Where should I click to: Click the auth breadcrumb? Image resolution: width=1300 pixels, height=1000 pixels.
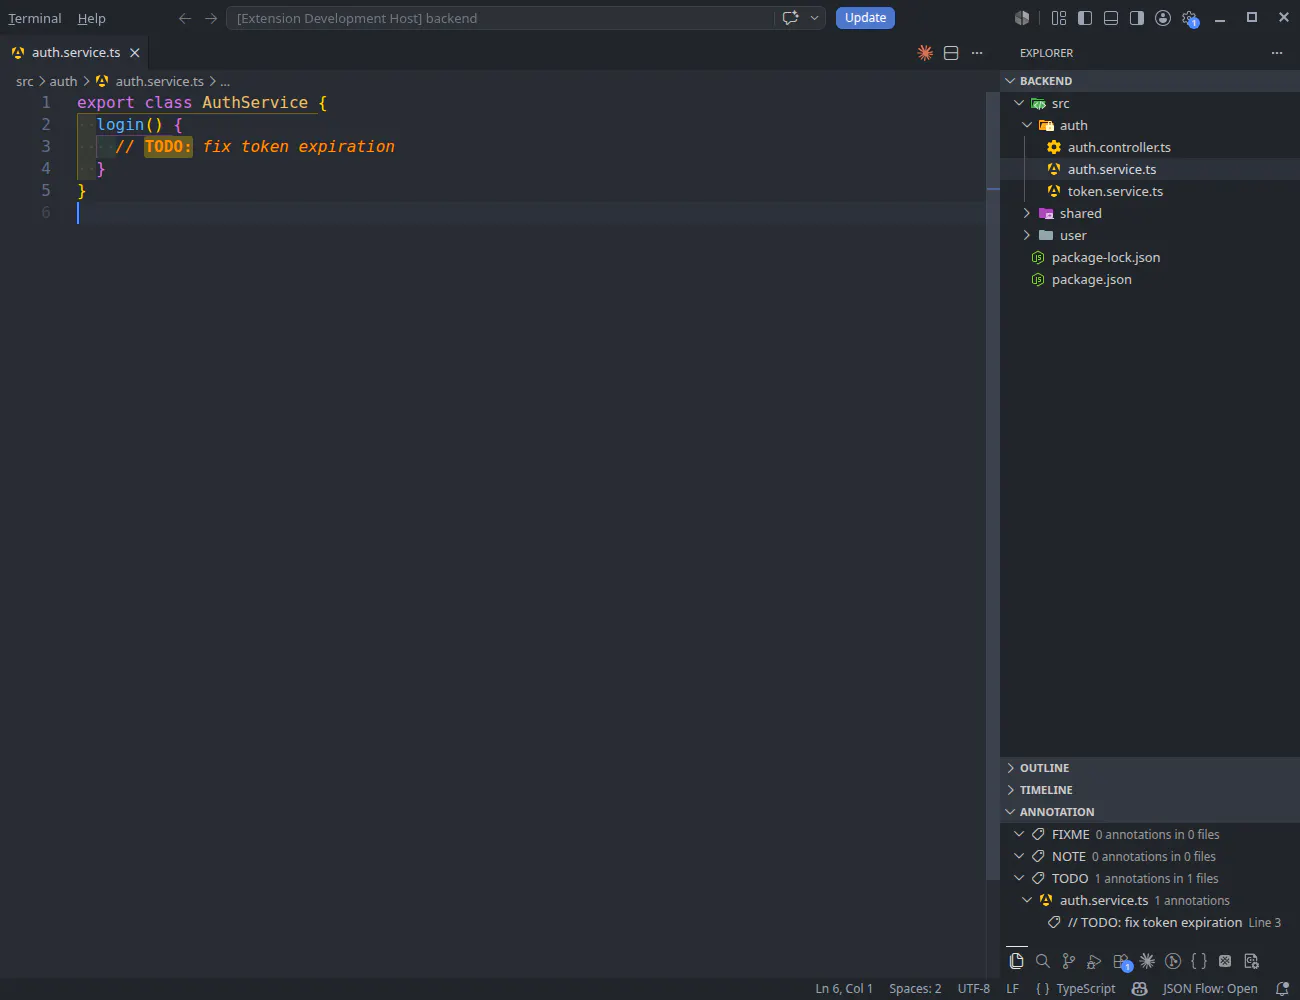(x=63, y=81)
